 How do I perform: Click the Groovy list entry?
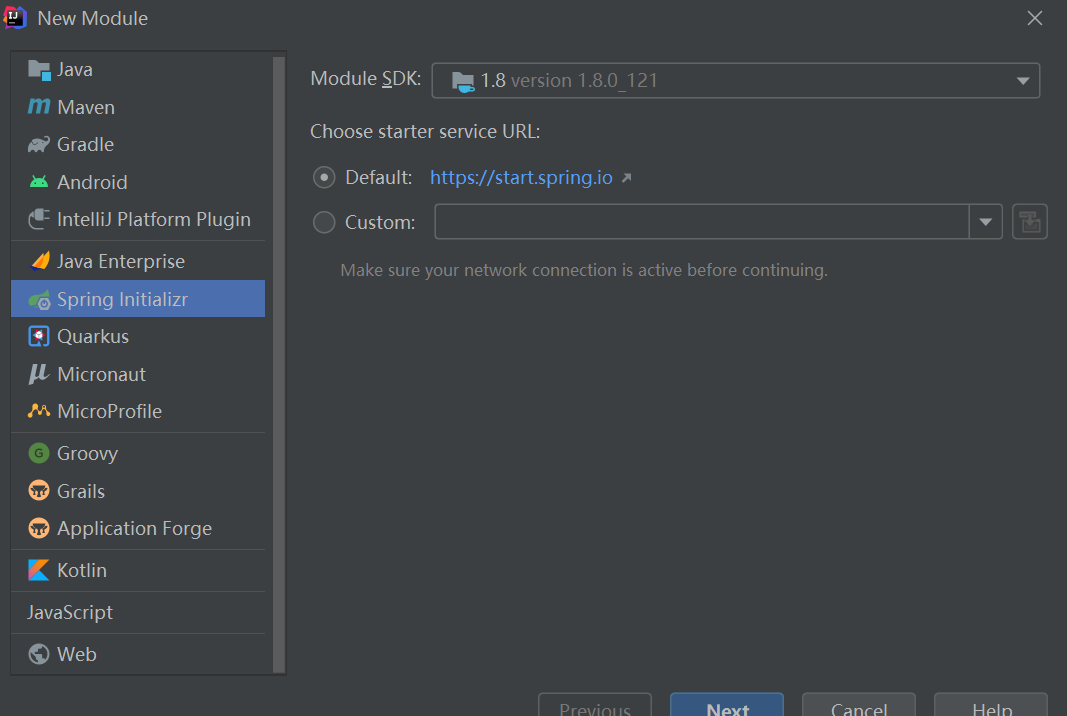[138, 453]
